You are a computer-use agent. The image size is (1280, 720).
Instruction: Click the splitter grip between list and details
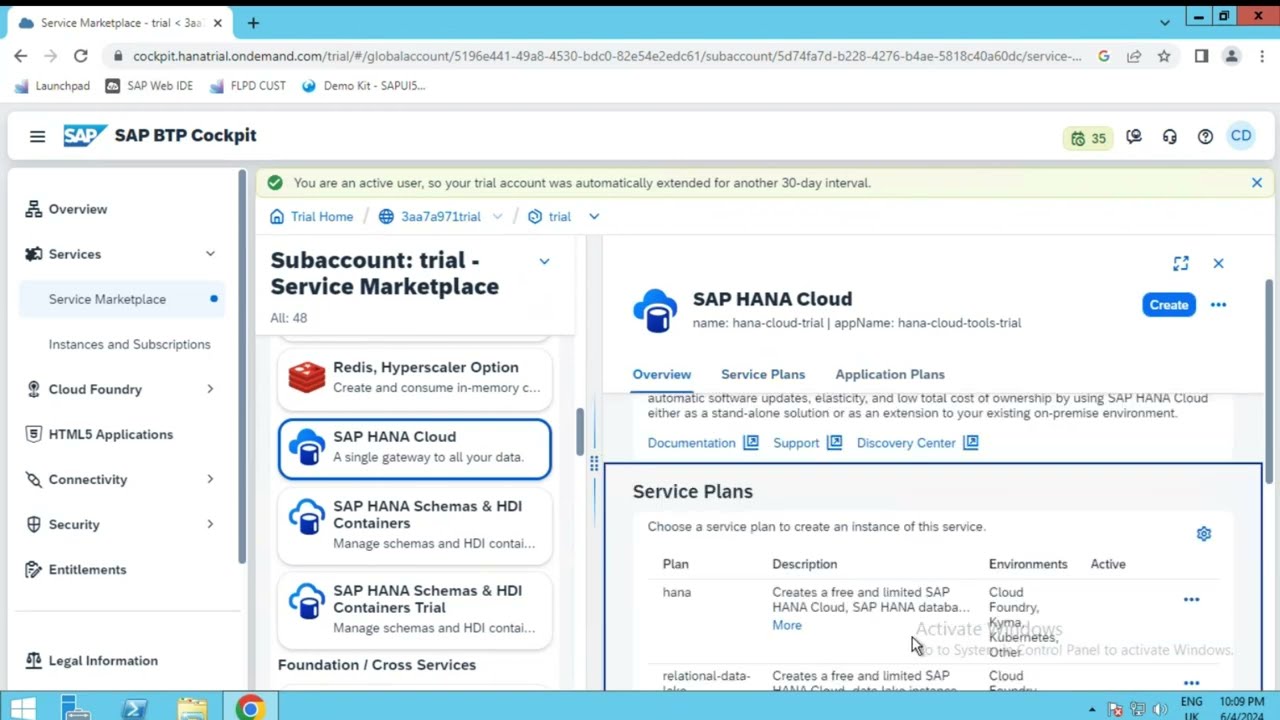[594, 463]
